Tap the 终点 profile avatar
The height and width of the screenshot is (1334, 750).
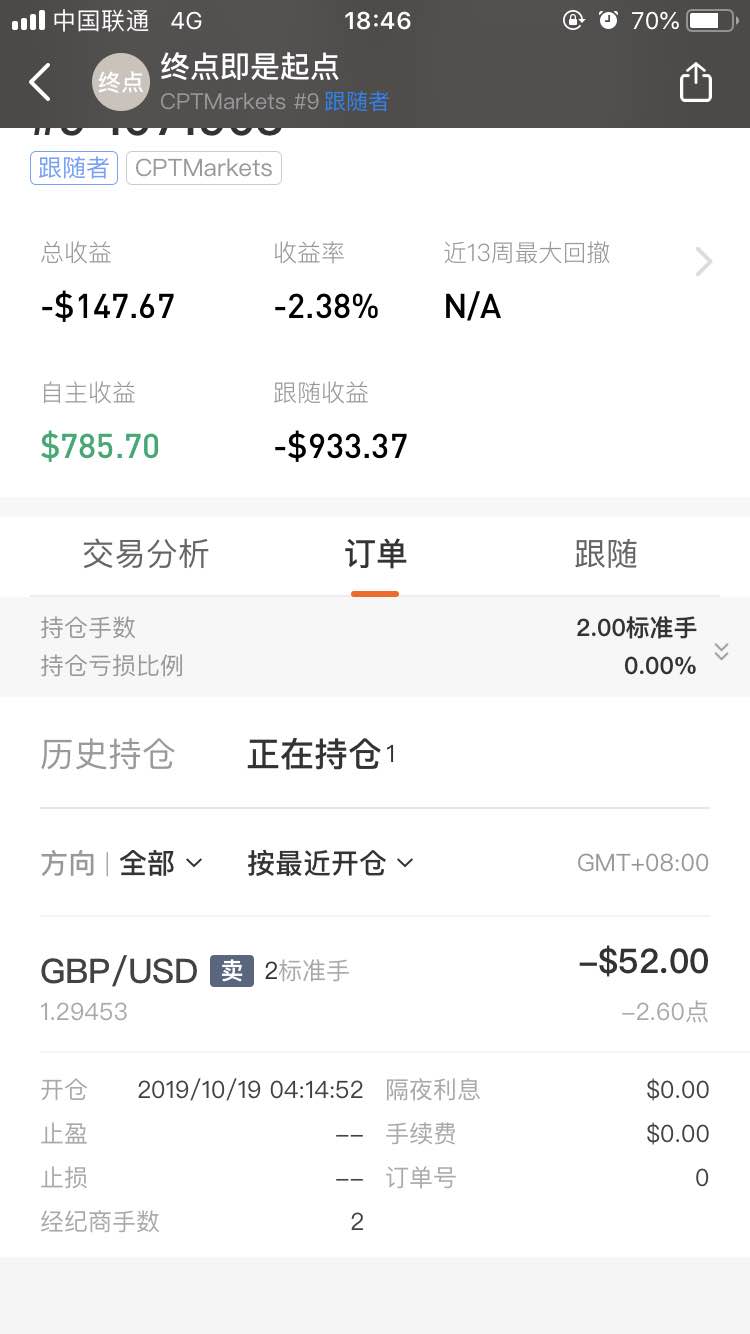120,82
